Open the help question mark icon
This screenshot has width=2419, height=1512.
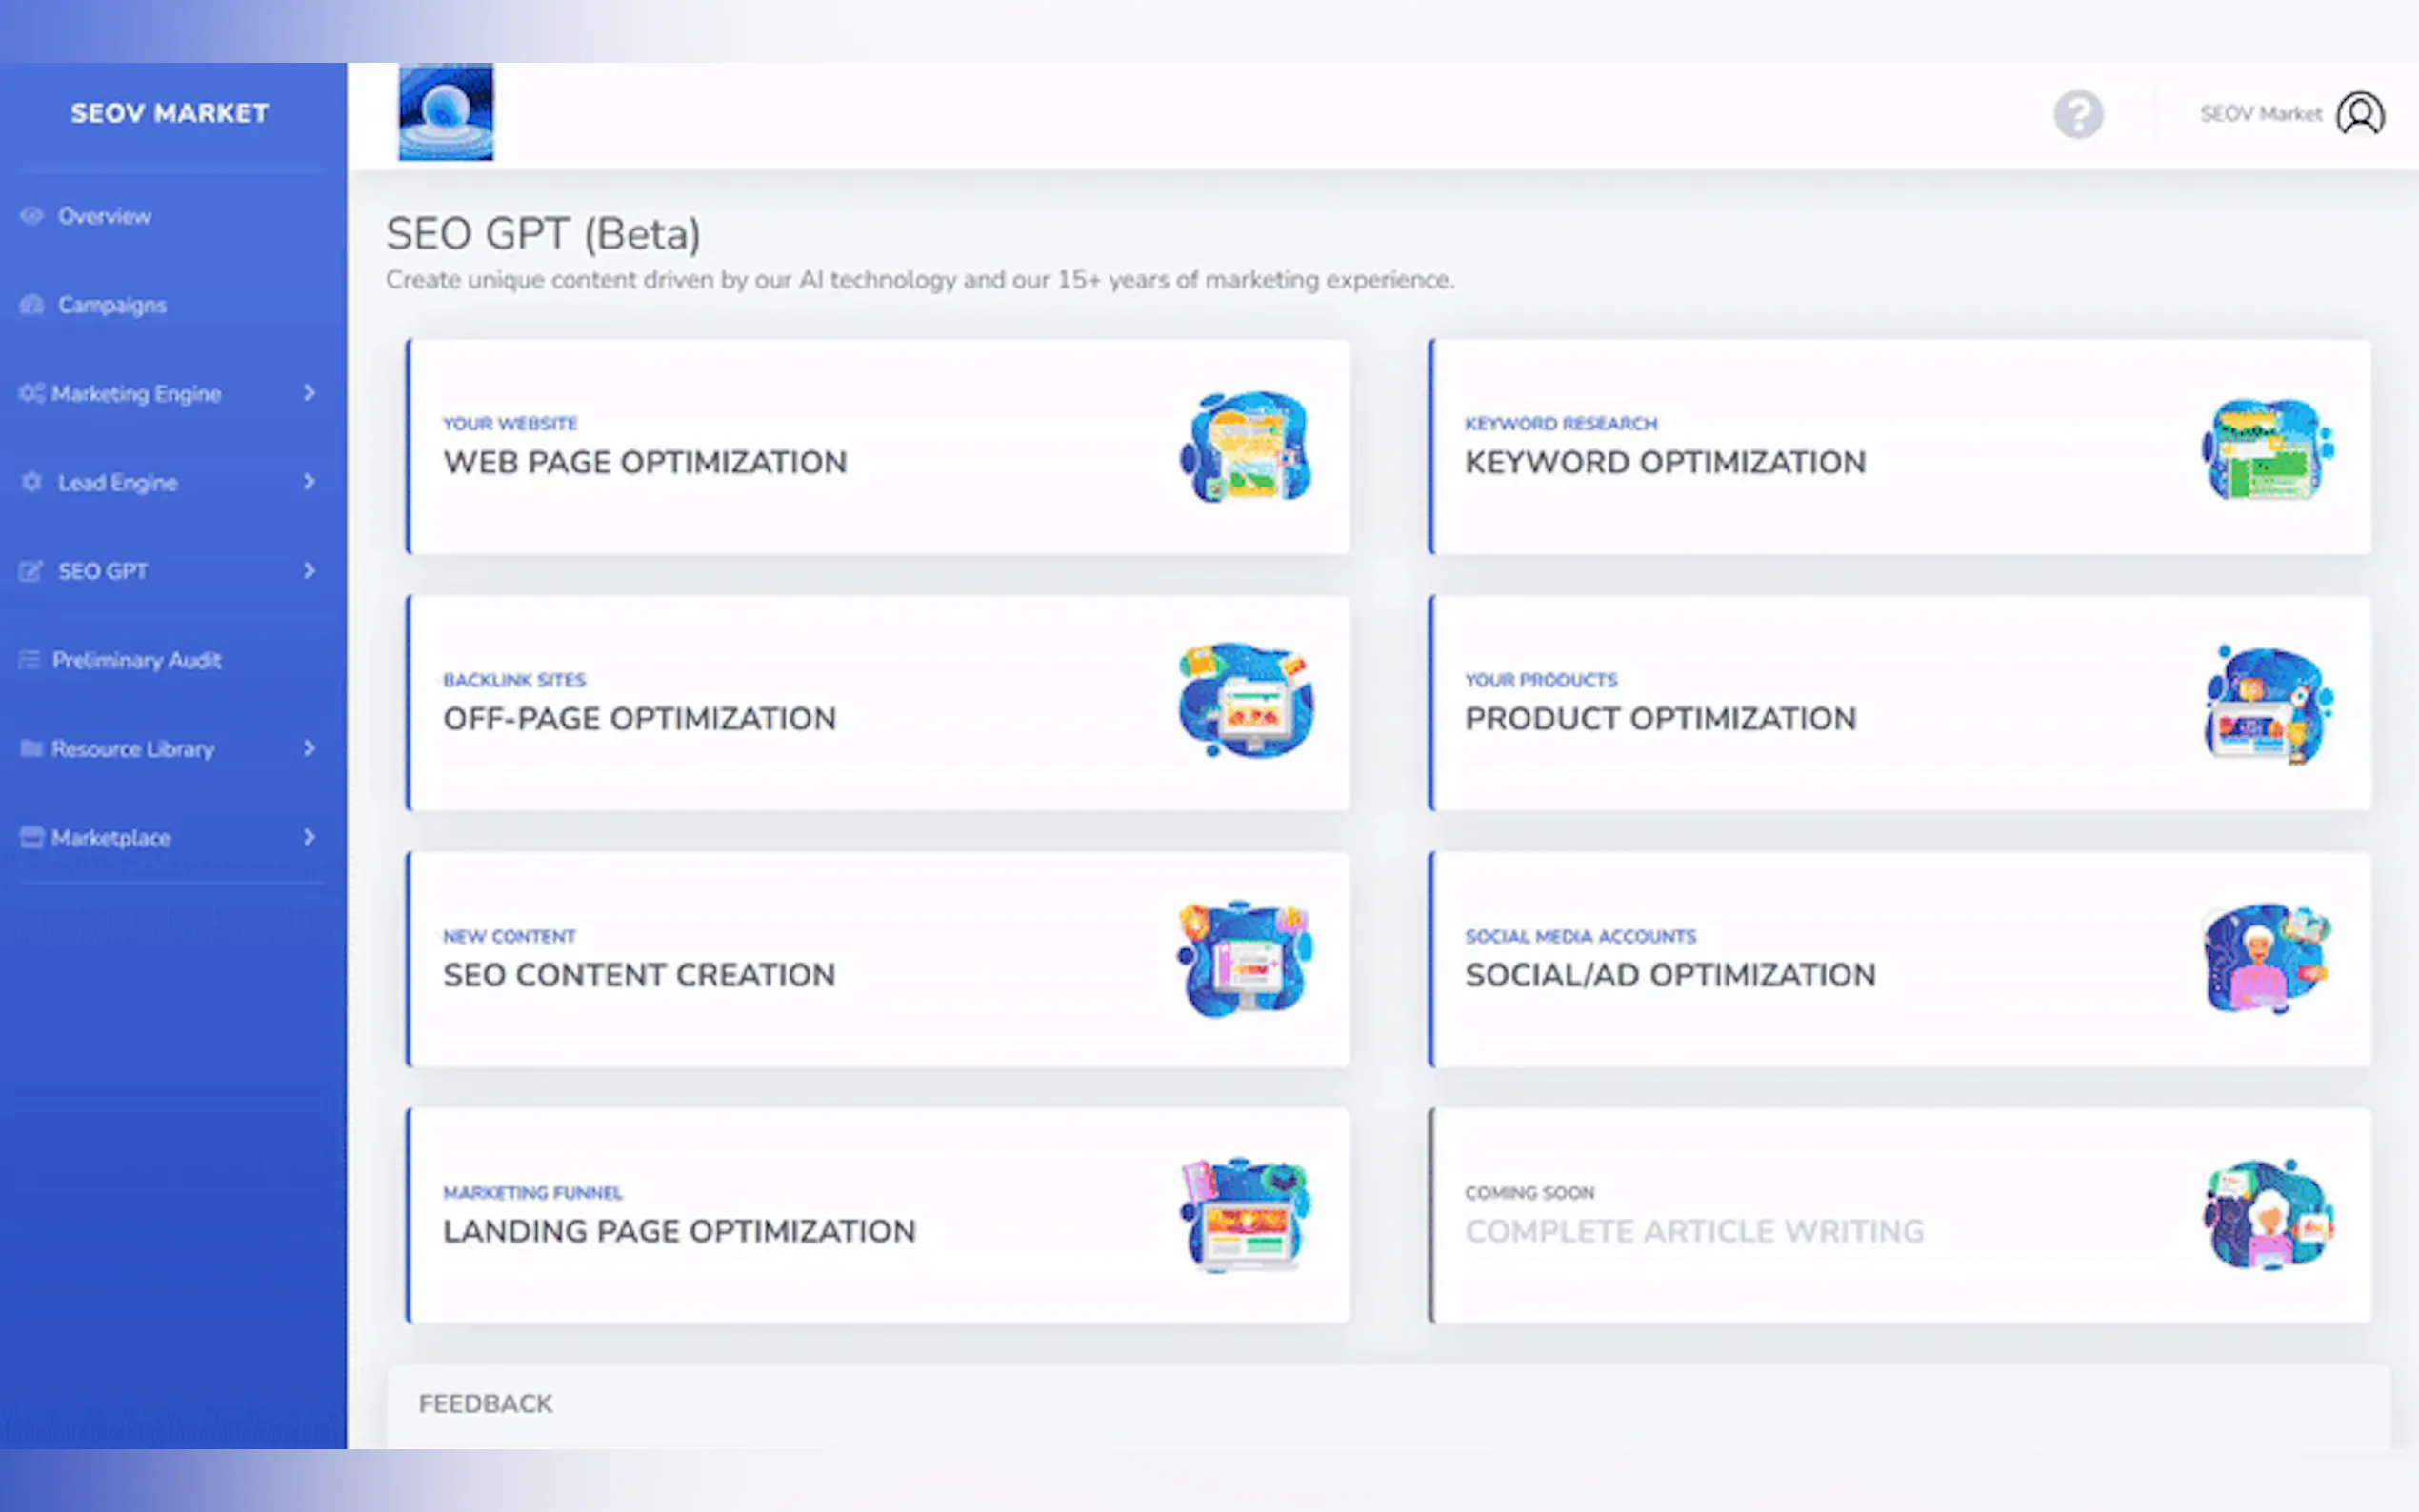tap(2079, 115)
